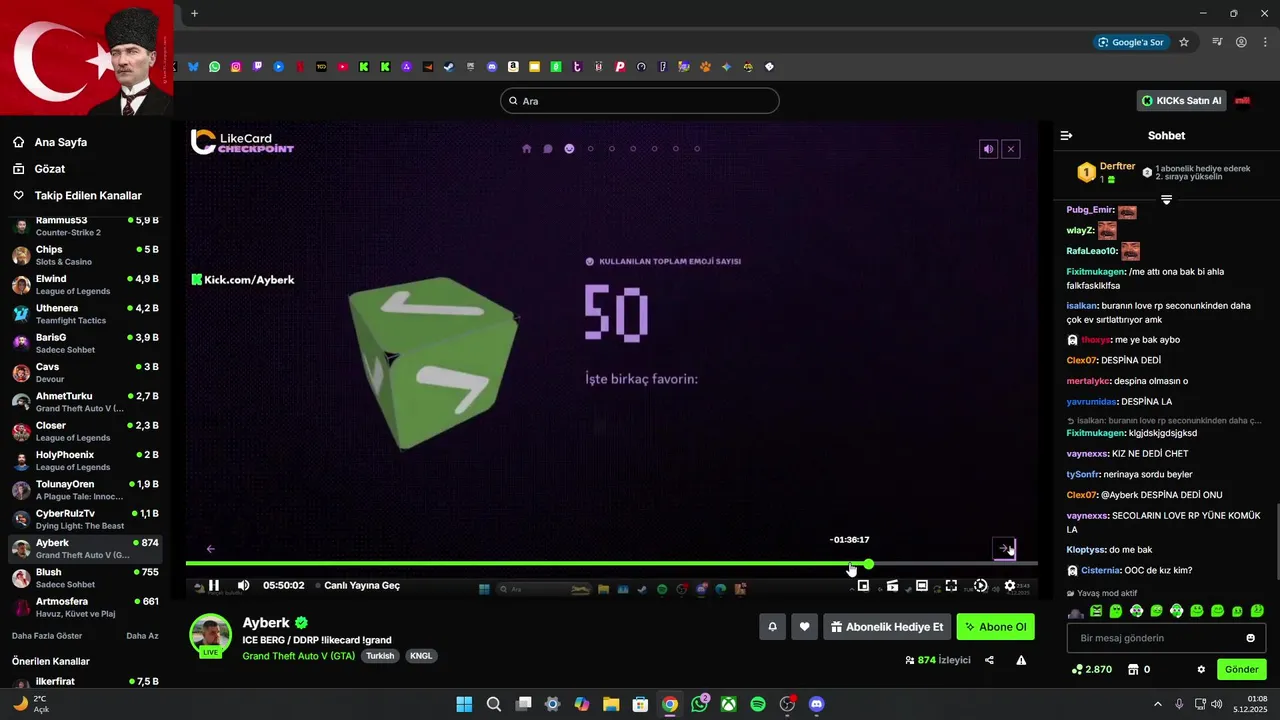Open the Chips channel in sidebar

(x=85, y=255)
